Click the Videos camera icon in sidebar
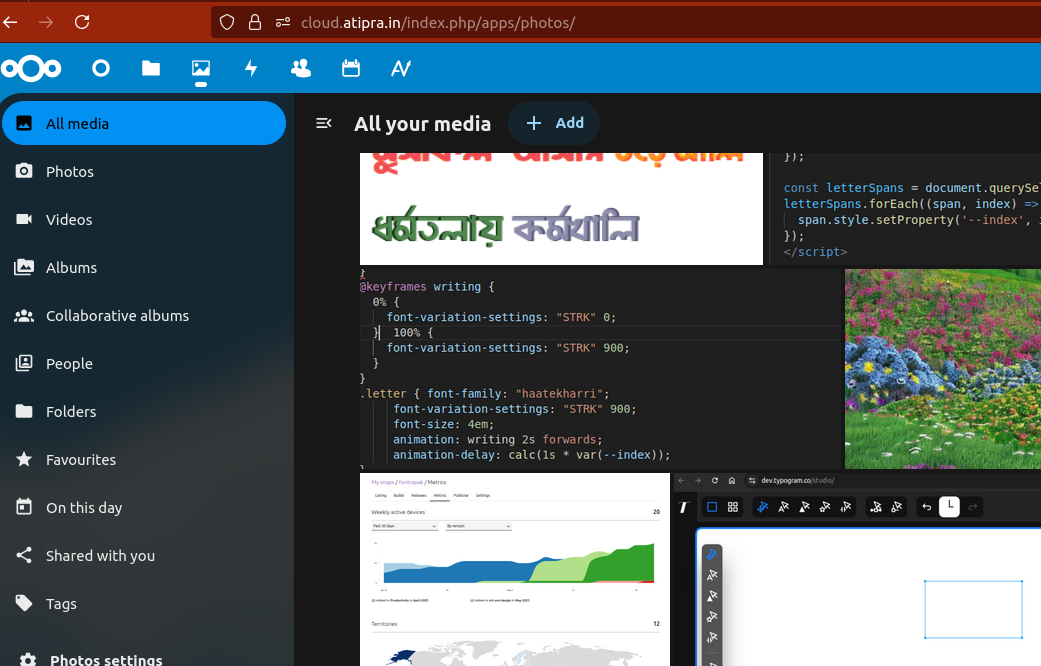The height and width of the screenshot is (666, 1041). point(24,219)
